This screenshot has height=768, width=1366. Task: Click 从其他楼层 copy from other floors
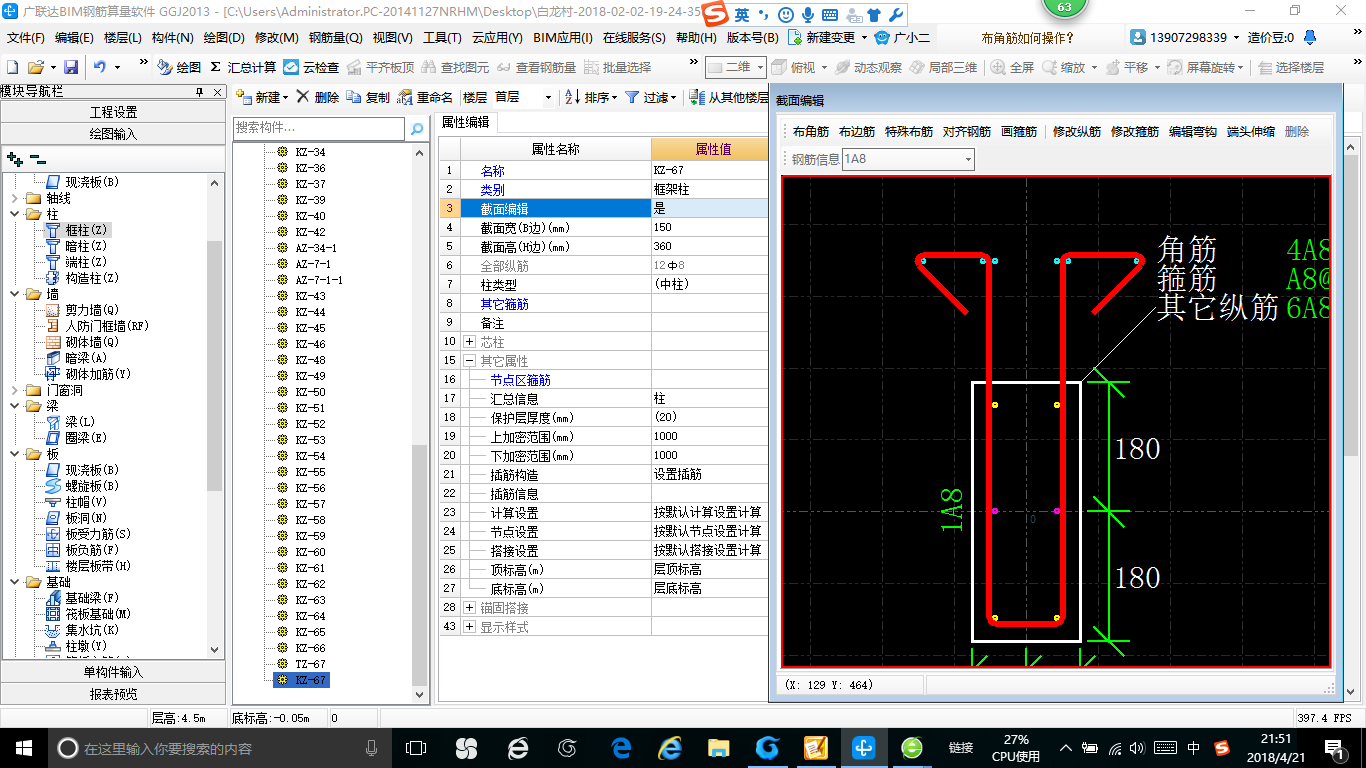click(x=729, y=97)
